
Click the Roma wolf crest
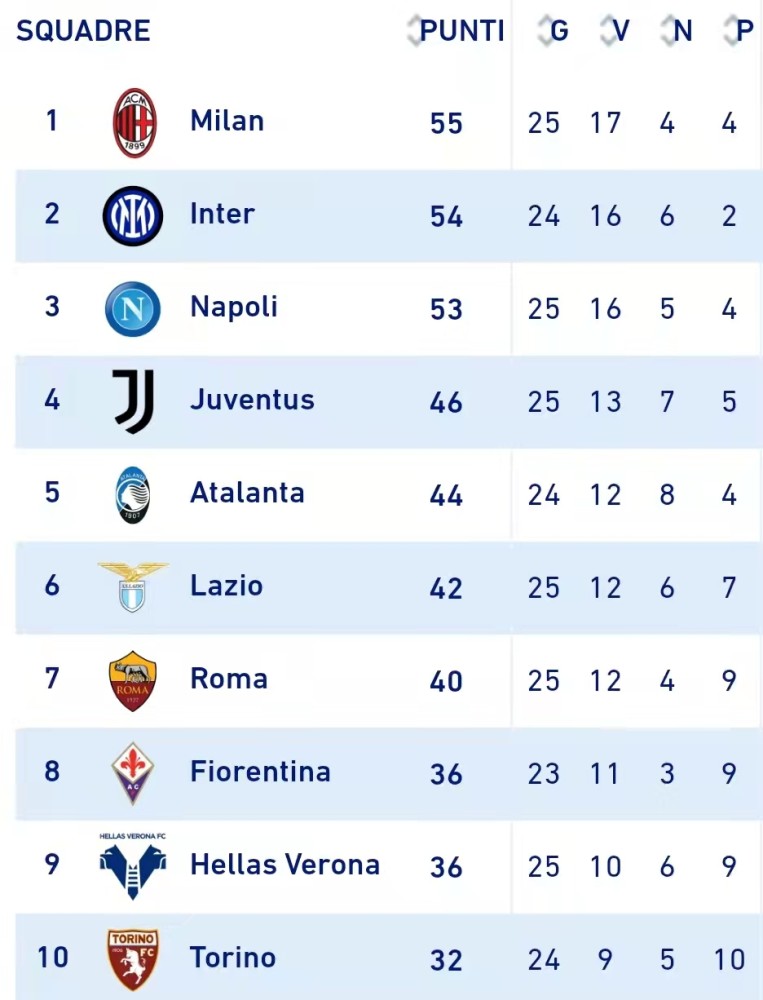point(133,680)
